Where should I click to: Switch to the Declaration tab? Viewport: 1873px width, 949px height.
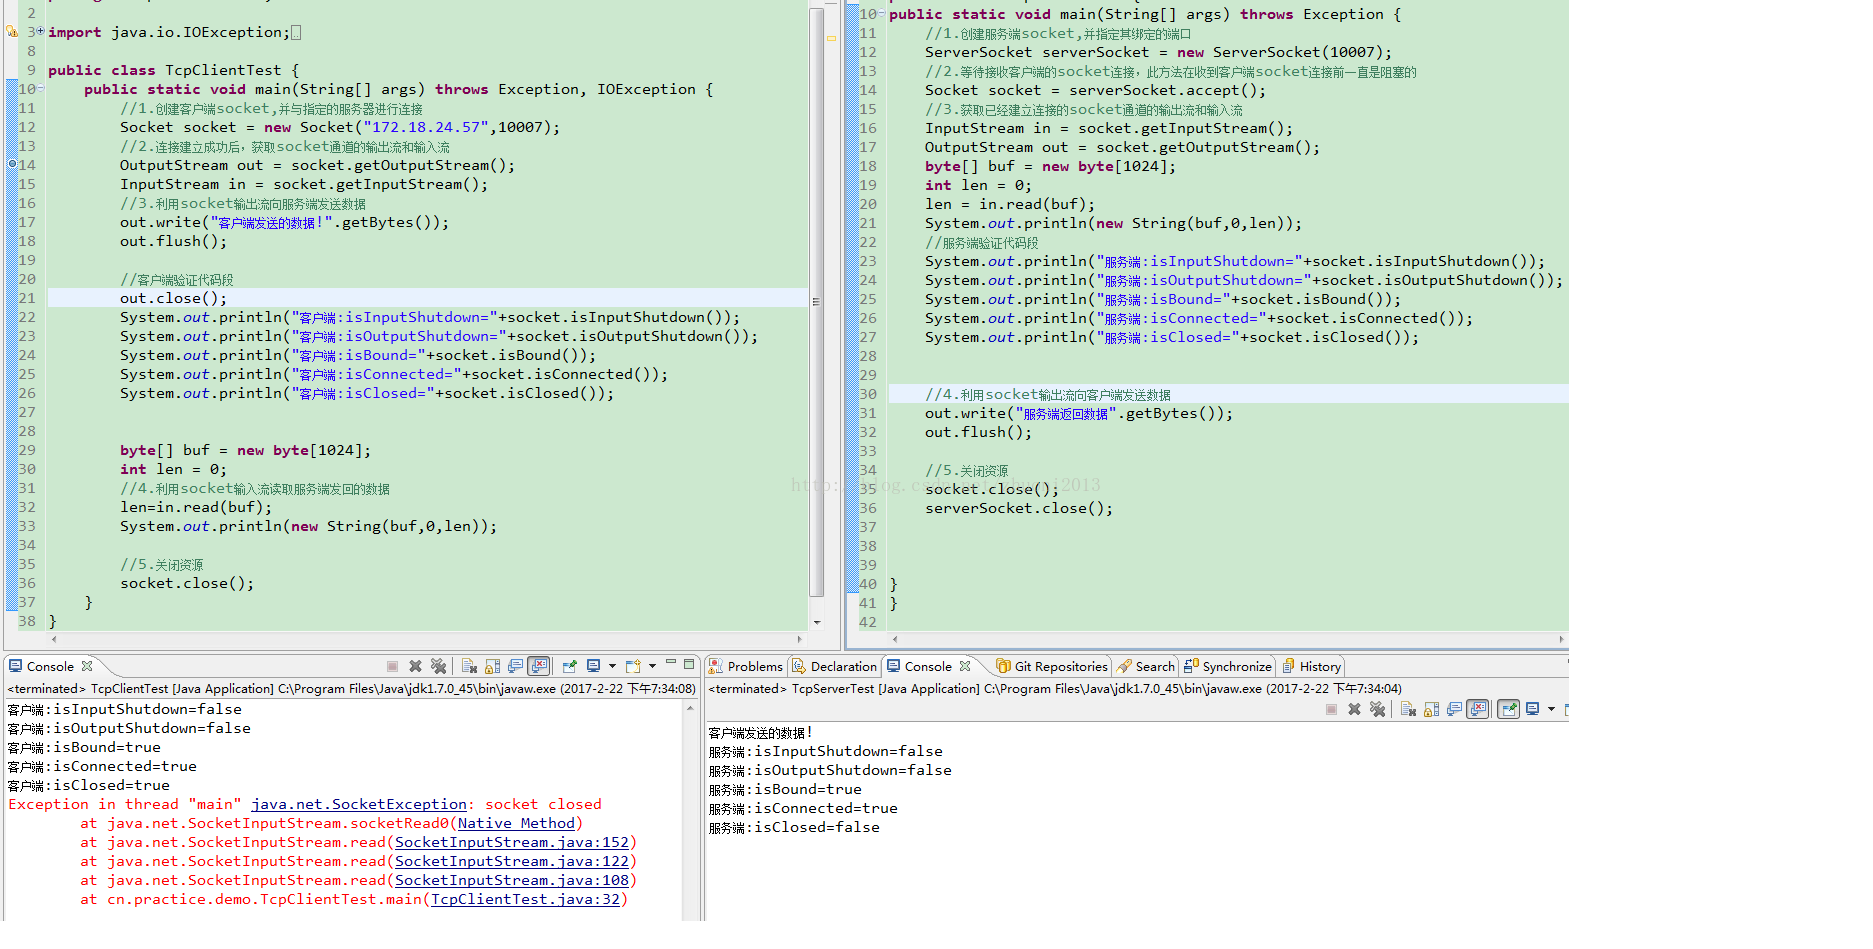[834, 666]
